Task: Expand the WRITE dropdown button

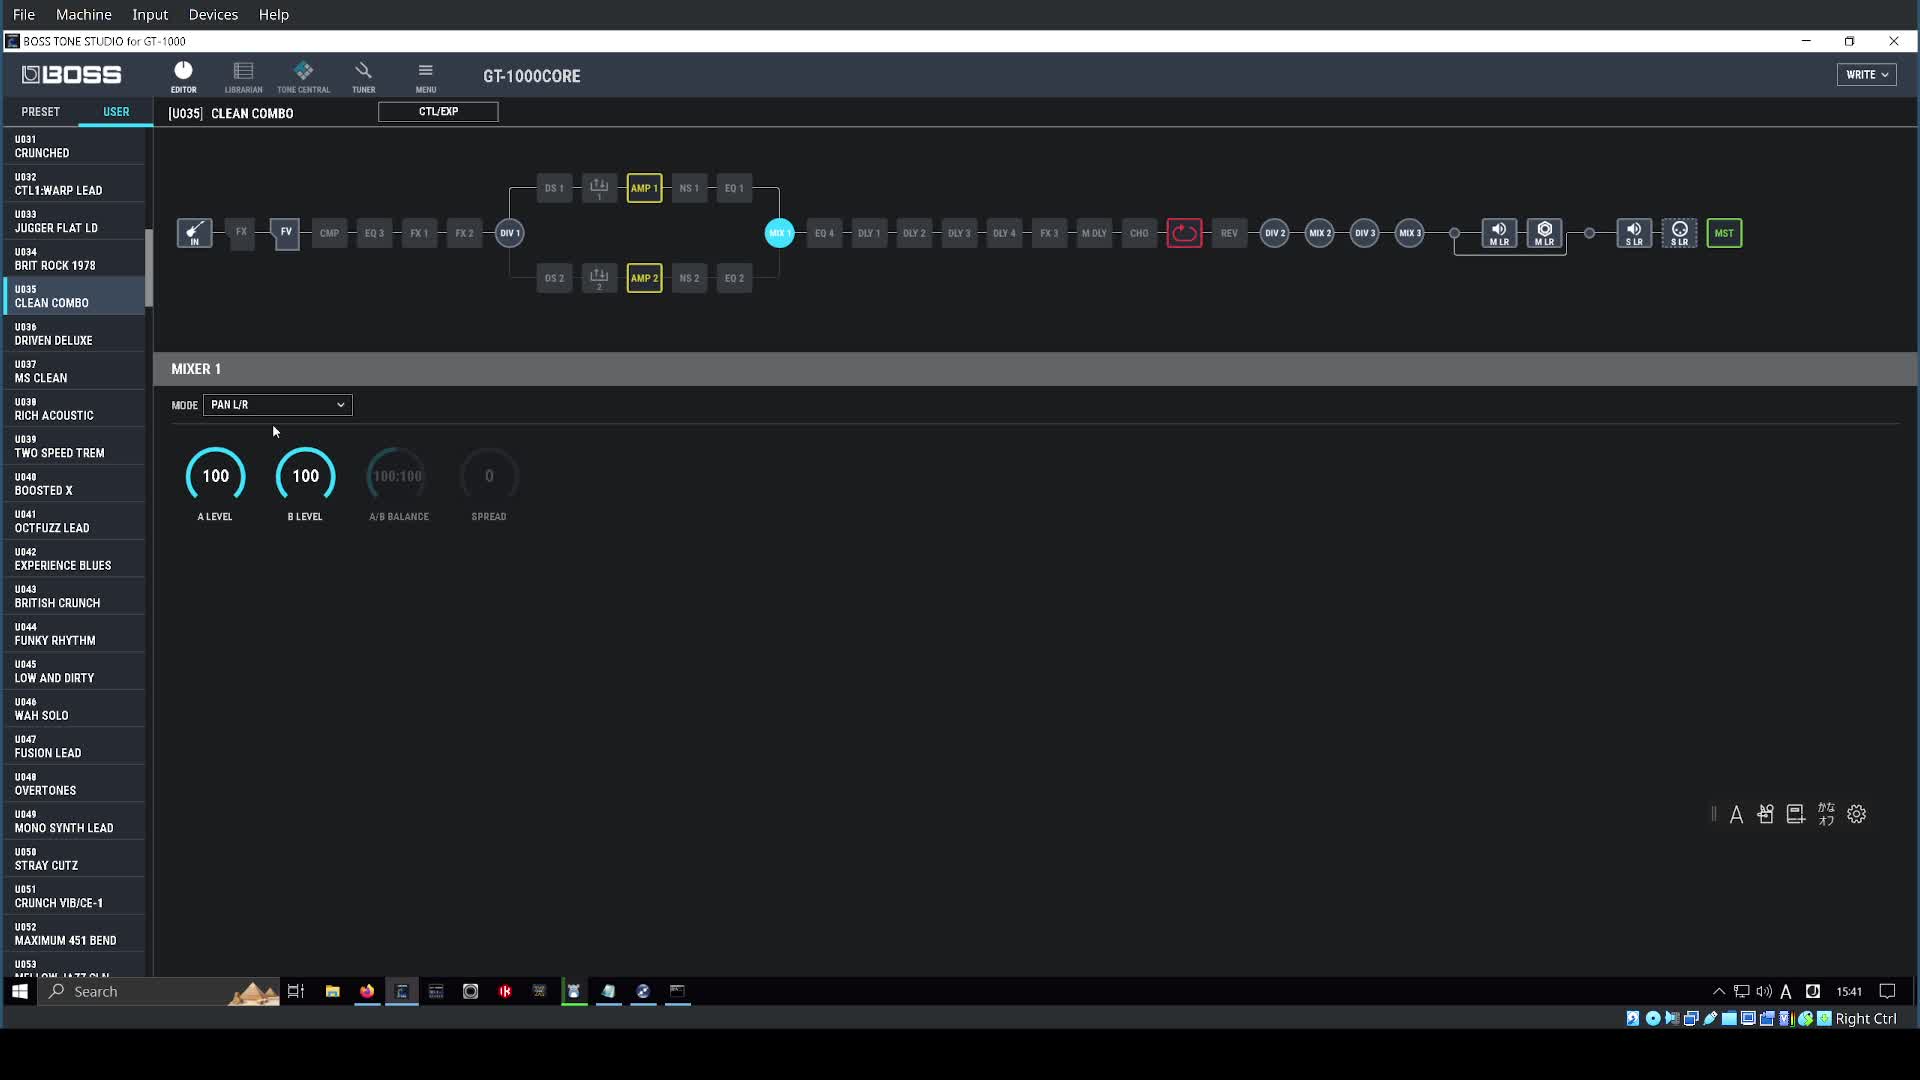Action: 1866,75
